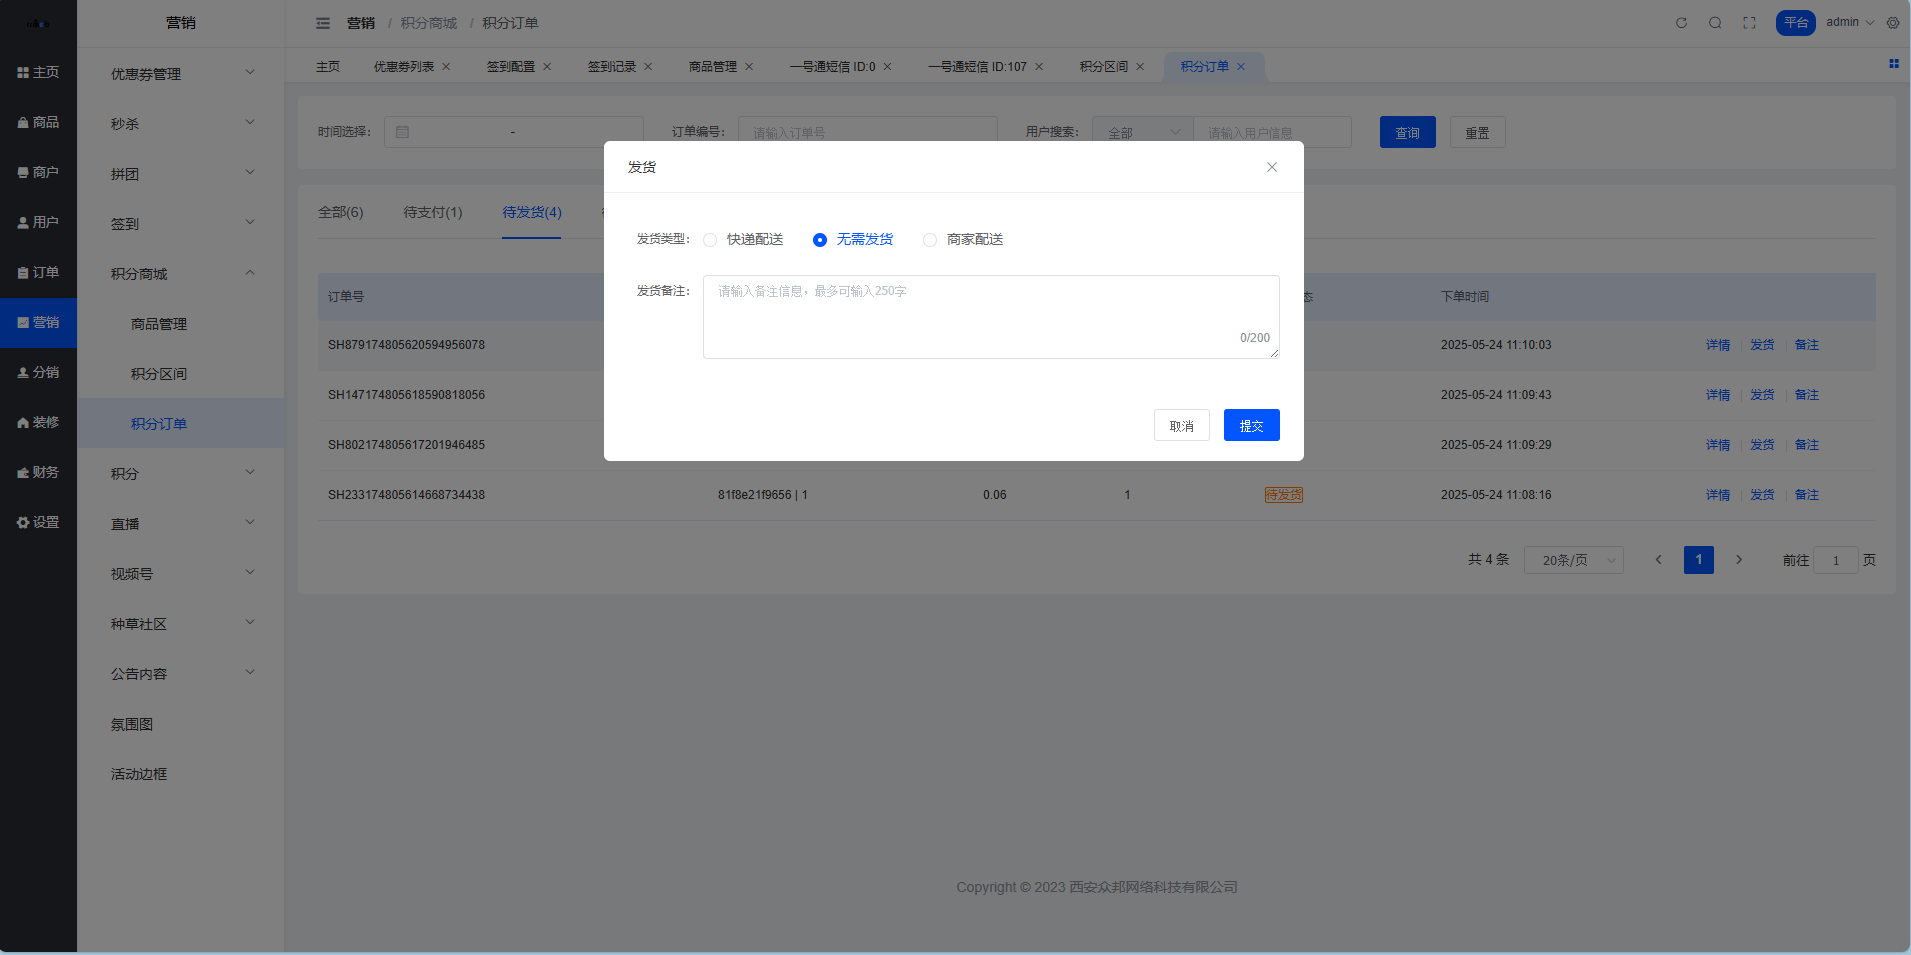The width and height of the screenshot is (1911, 955).
Task: Collapse sidebar with hamburger menu icon
Action: click(x=323, y=23)
